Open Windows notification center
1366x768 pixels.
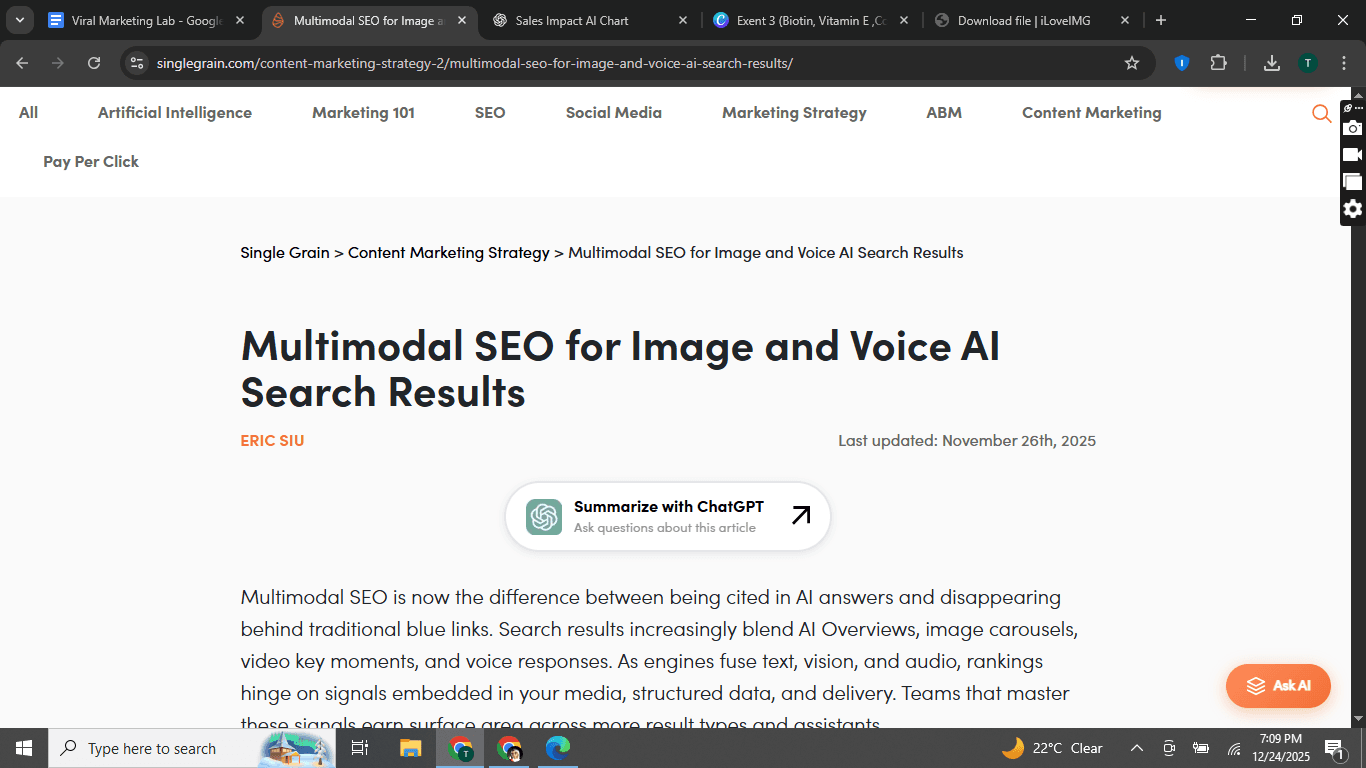click(x=1335, y=748)
